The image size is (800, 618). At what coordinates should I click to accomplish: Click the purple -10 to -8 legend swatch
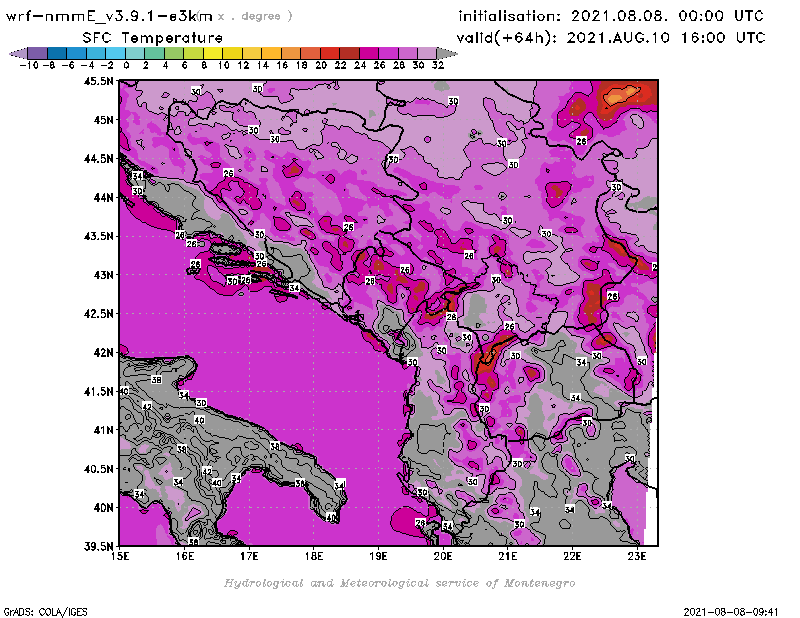37,53
